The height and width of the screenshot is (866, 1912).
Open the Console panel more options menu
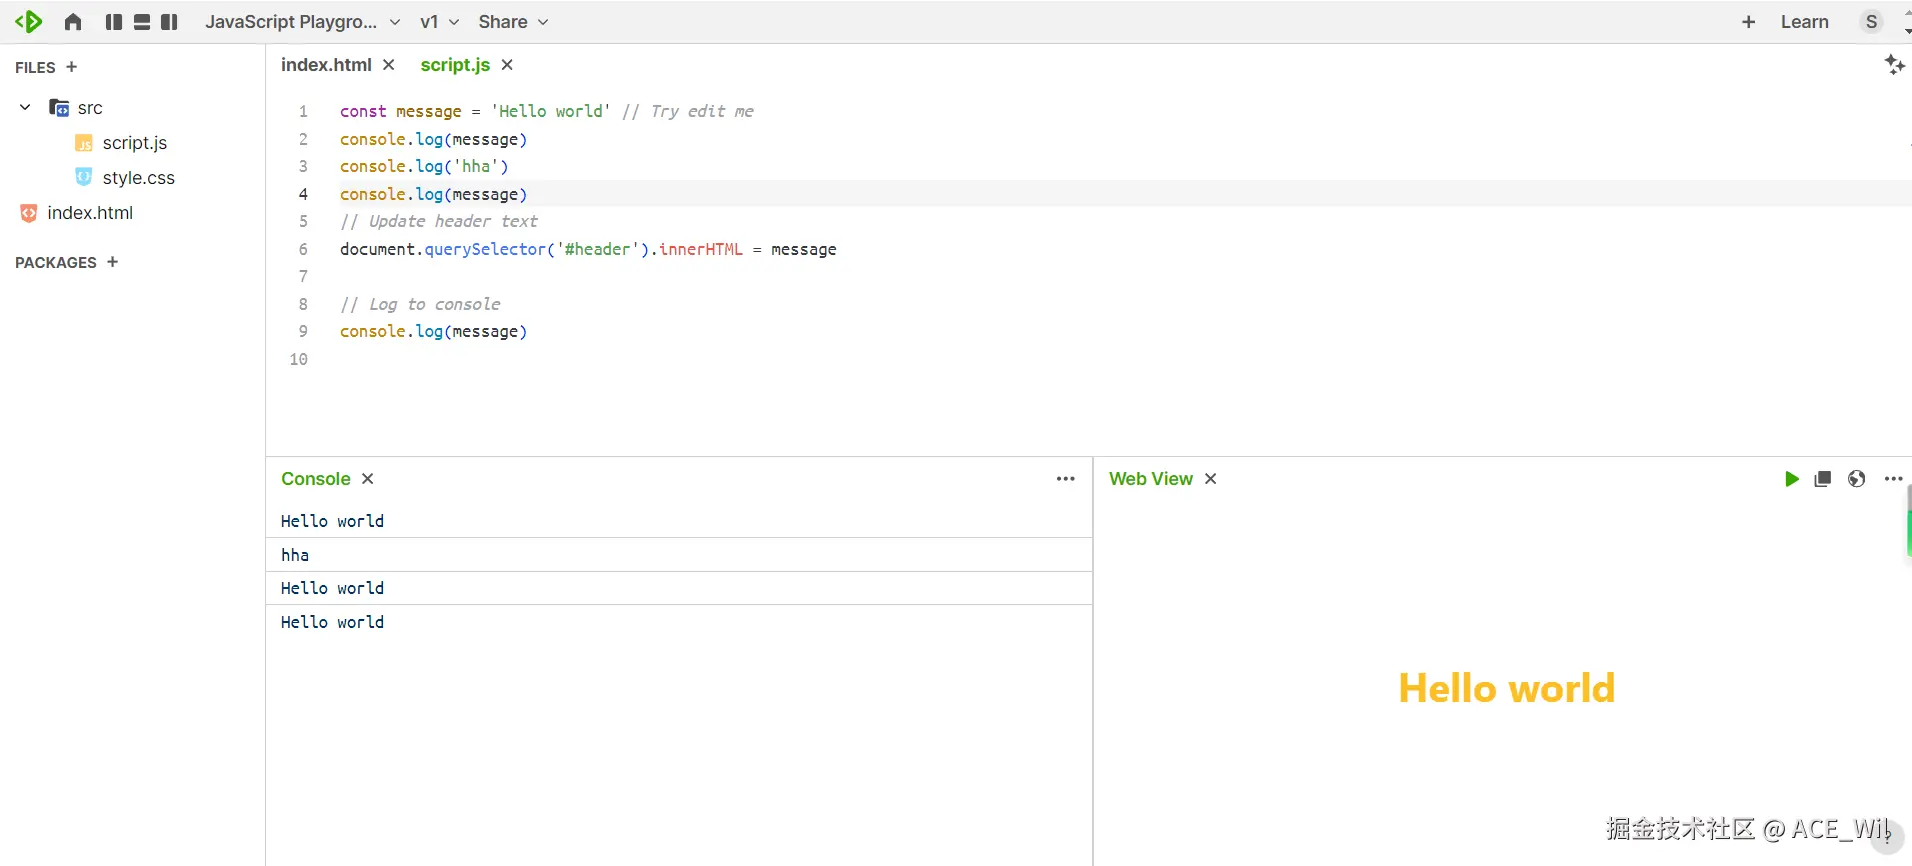1066,479
